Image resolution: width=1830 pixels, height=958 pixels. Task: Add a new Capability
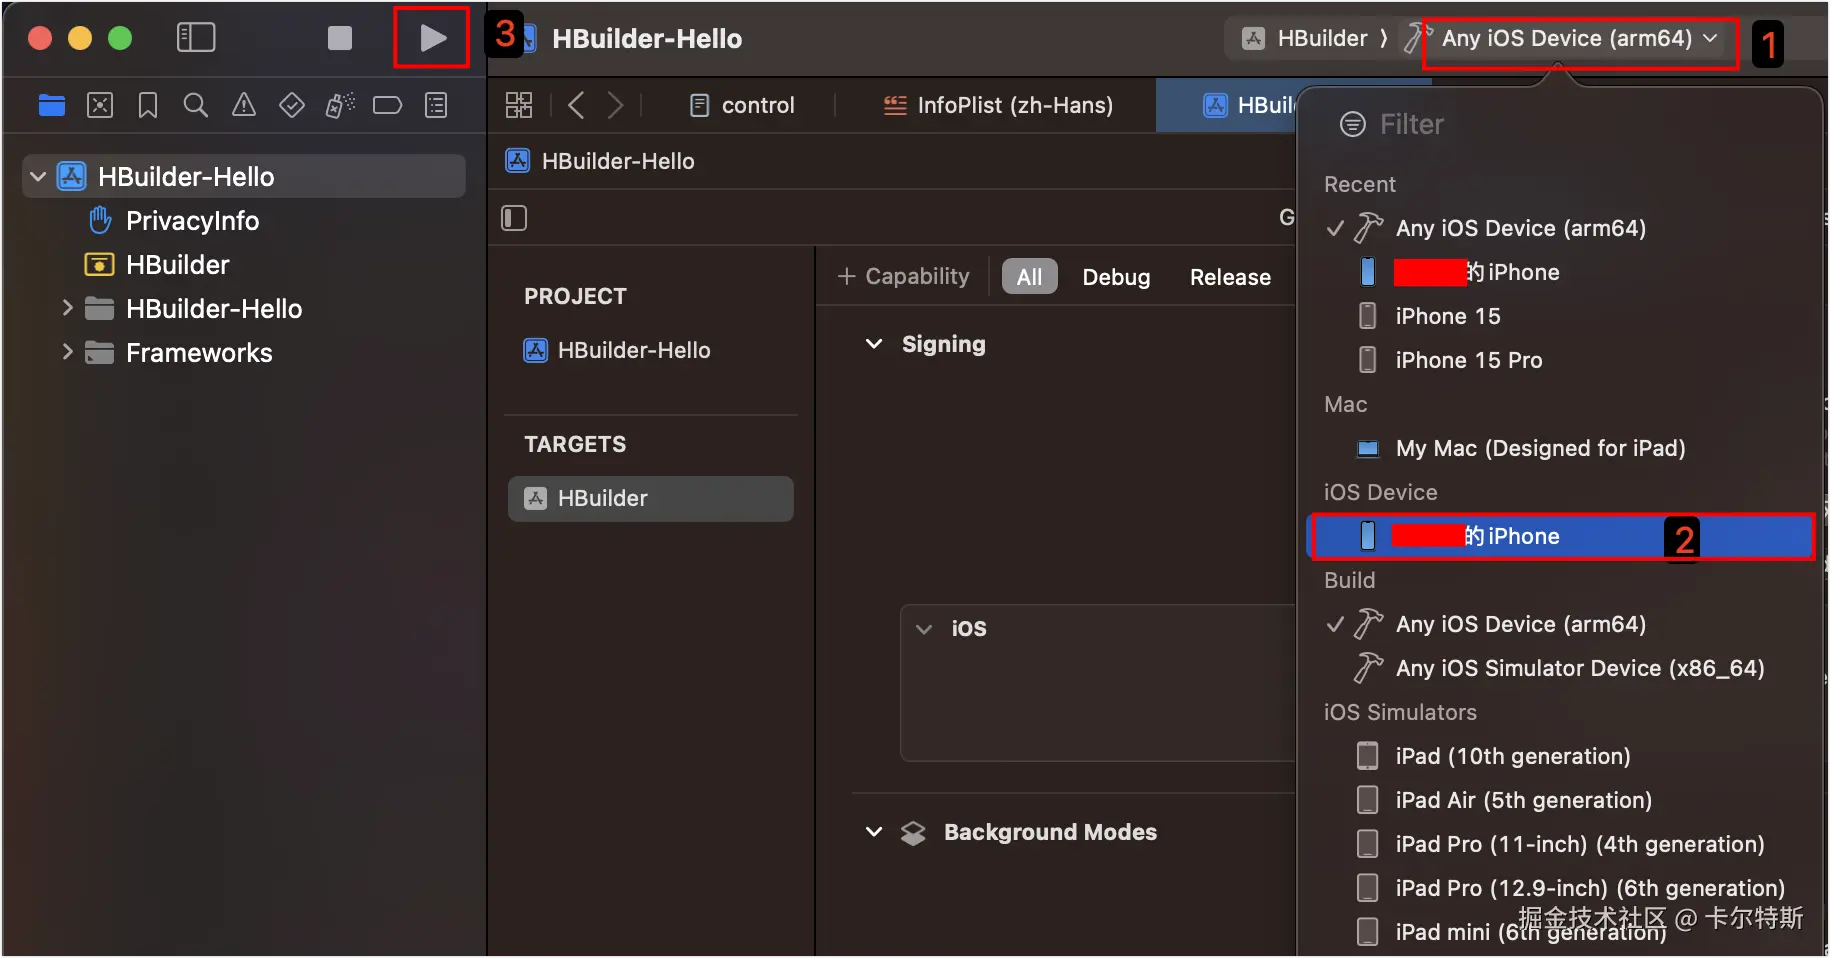point(904,276)
